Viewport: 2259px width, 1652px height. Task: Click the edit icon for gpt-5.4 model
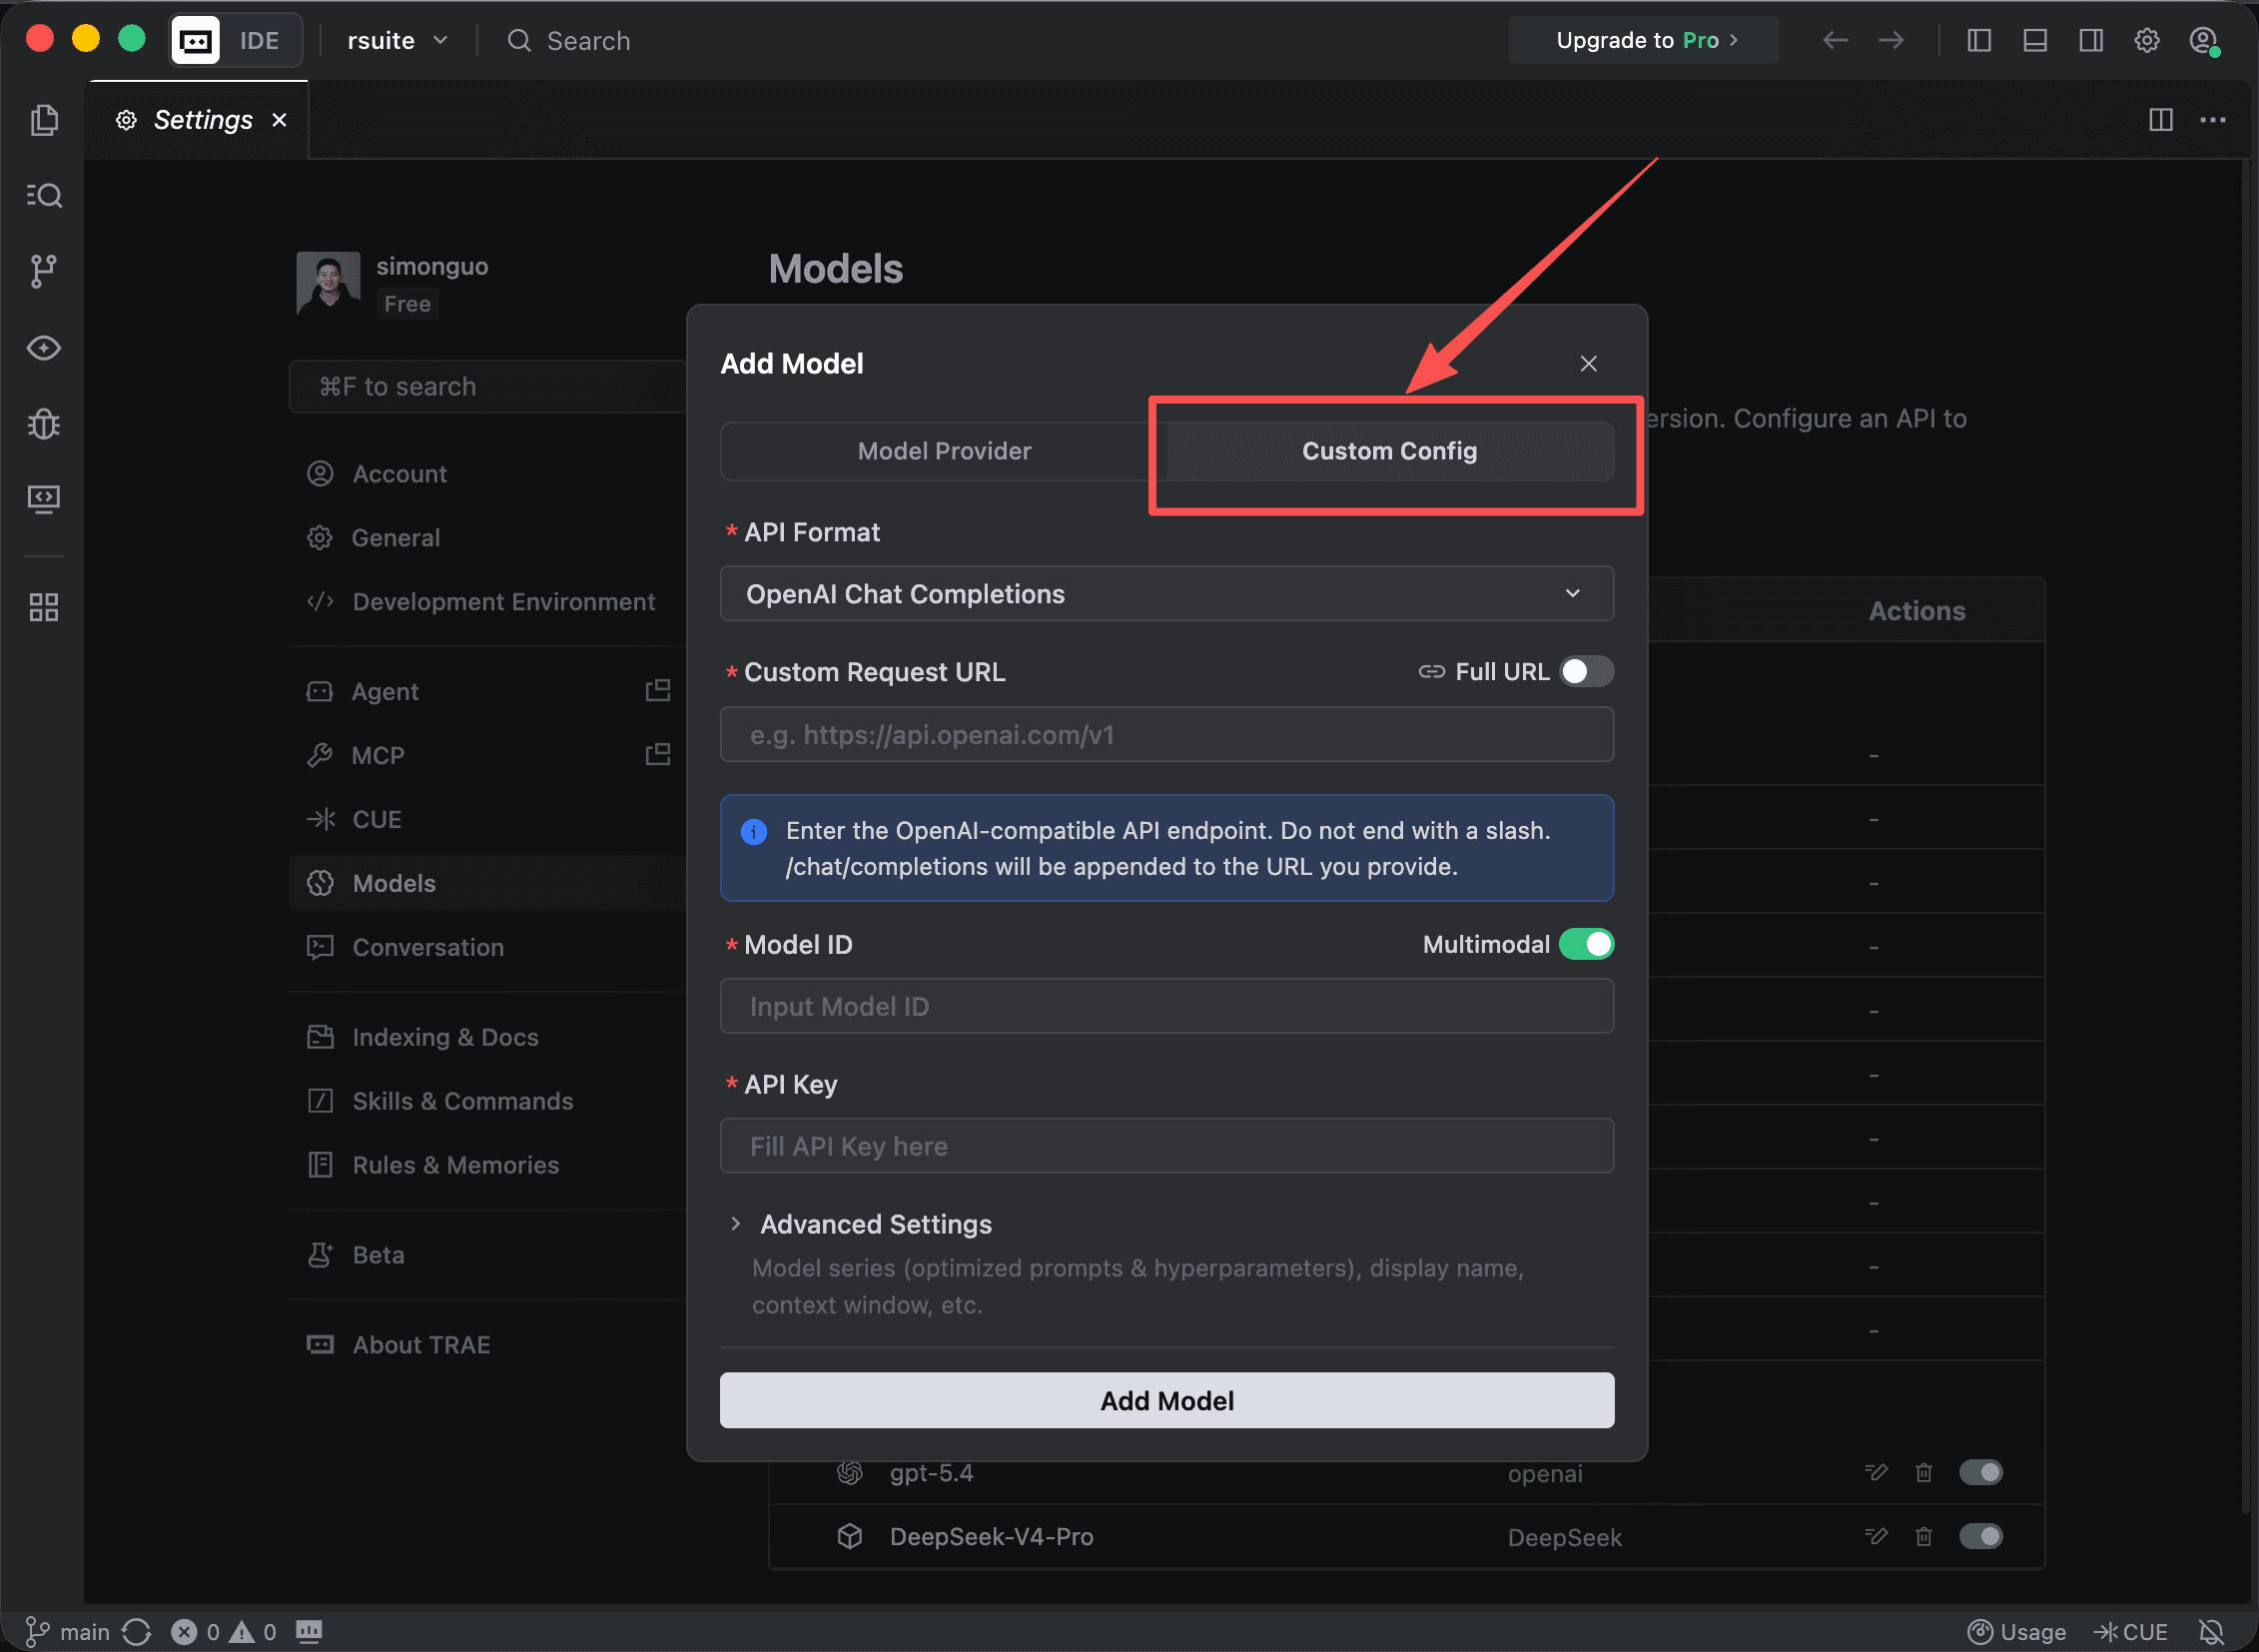click(x=1876, y=1472)
